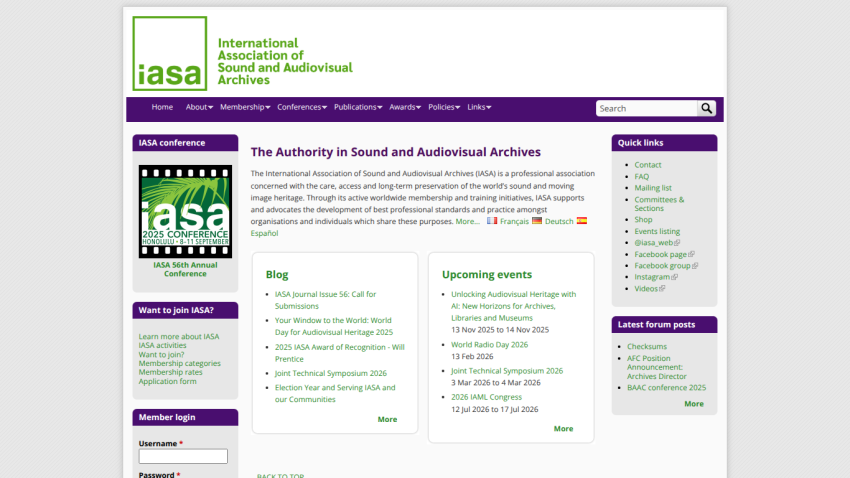Click the German flag icon
Screen dimensions: 850x478
[x=537, y=221]
